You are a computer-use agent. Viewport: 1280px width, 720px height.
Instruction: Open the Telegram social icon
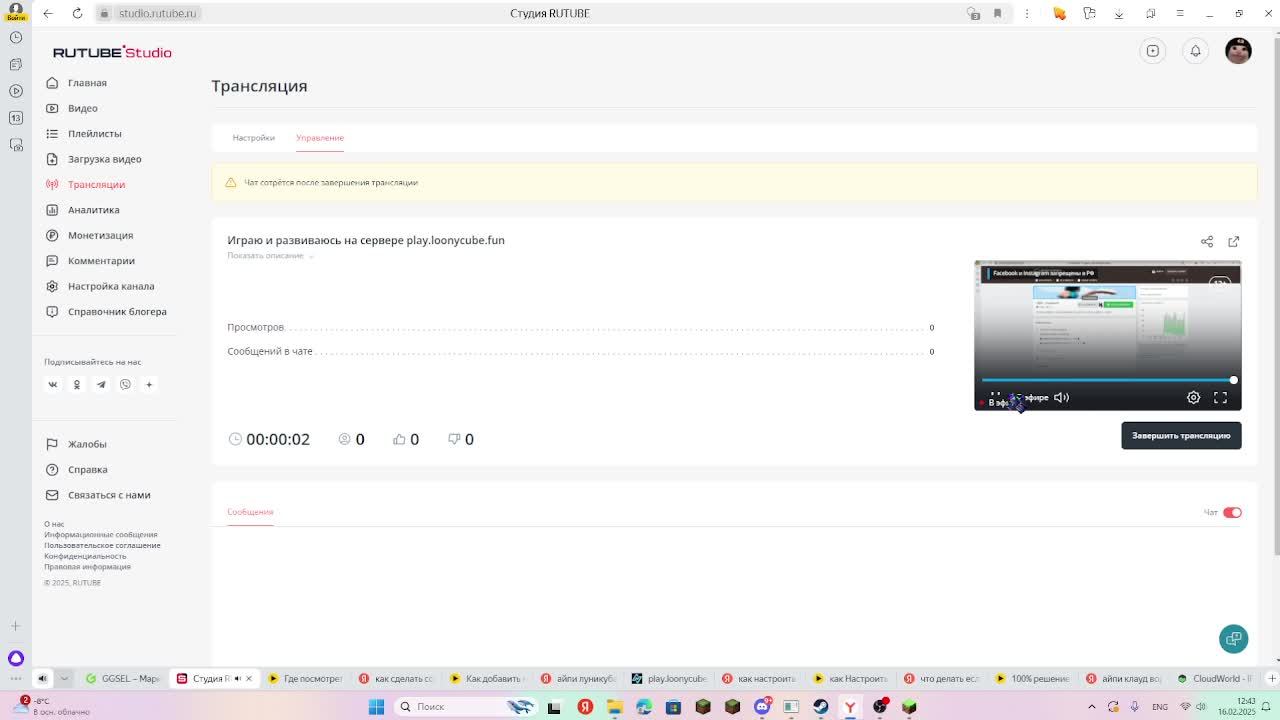pyautogui.click(x=101, y=385)
